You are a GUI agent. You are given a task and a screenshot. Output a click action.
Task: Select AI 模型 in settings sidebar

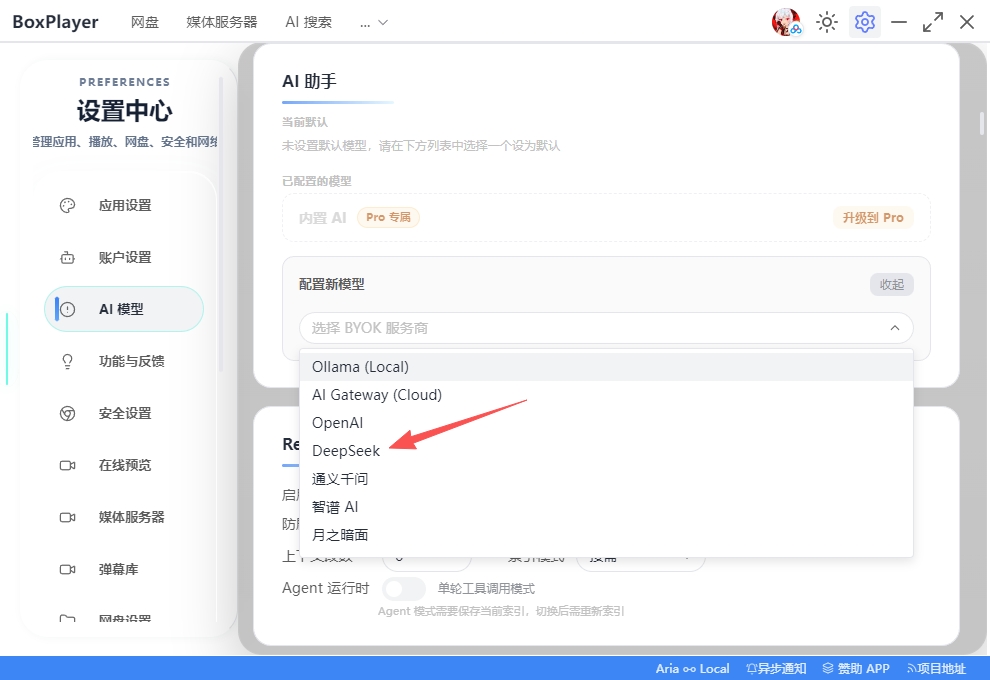[x=124, y=309]
